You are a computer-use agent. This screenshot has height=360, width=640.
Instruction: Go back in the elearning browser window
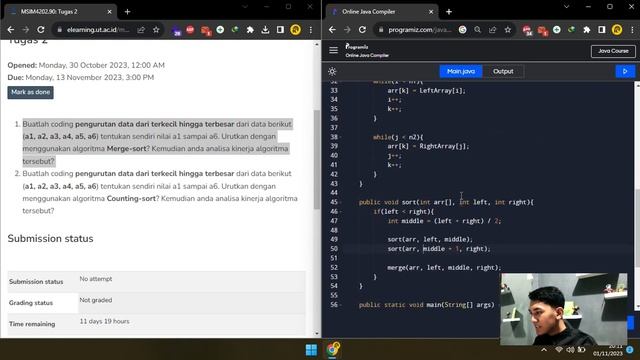click(11, 30)
